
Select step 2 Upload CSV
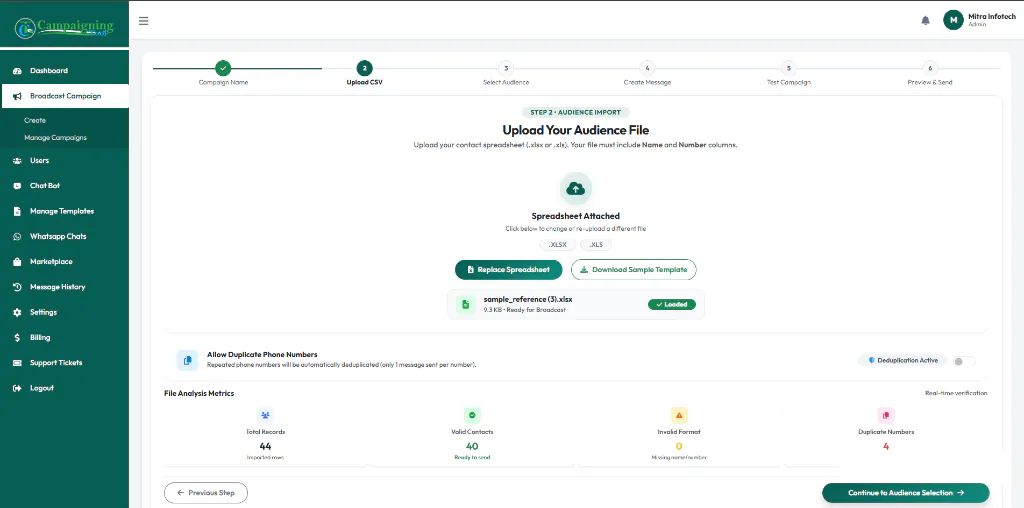pos(364,68)
